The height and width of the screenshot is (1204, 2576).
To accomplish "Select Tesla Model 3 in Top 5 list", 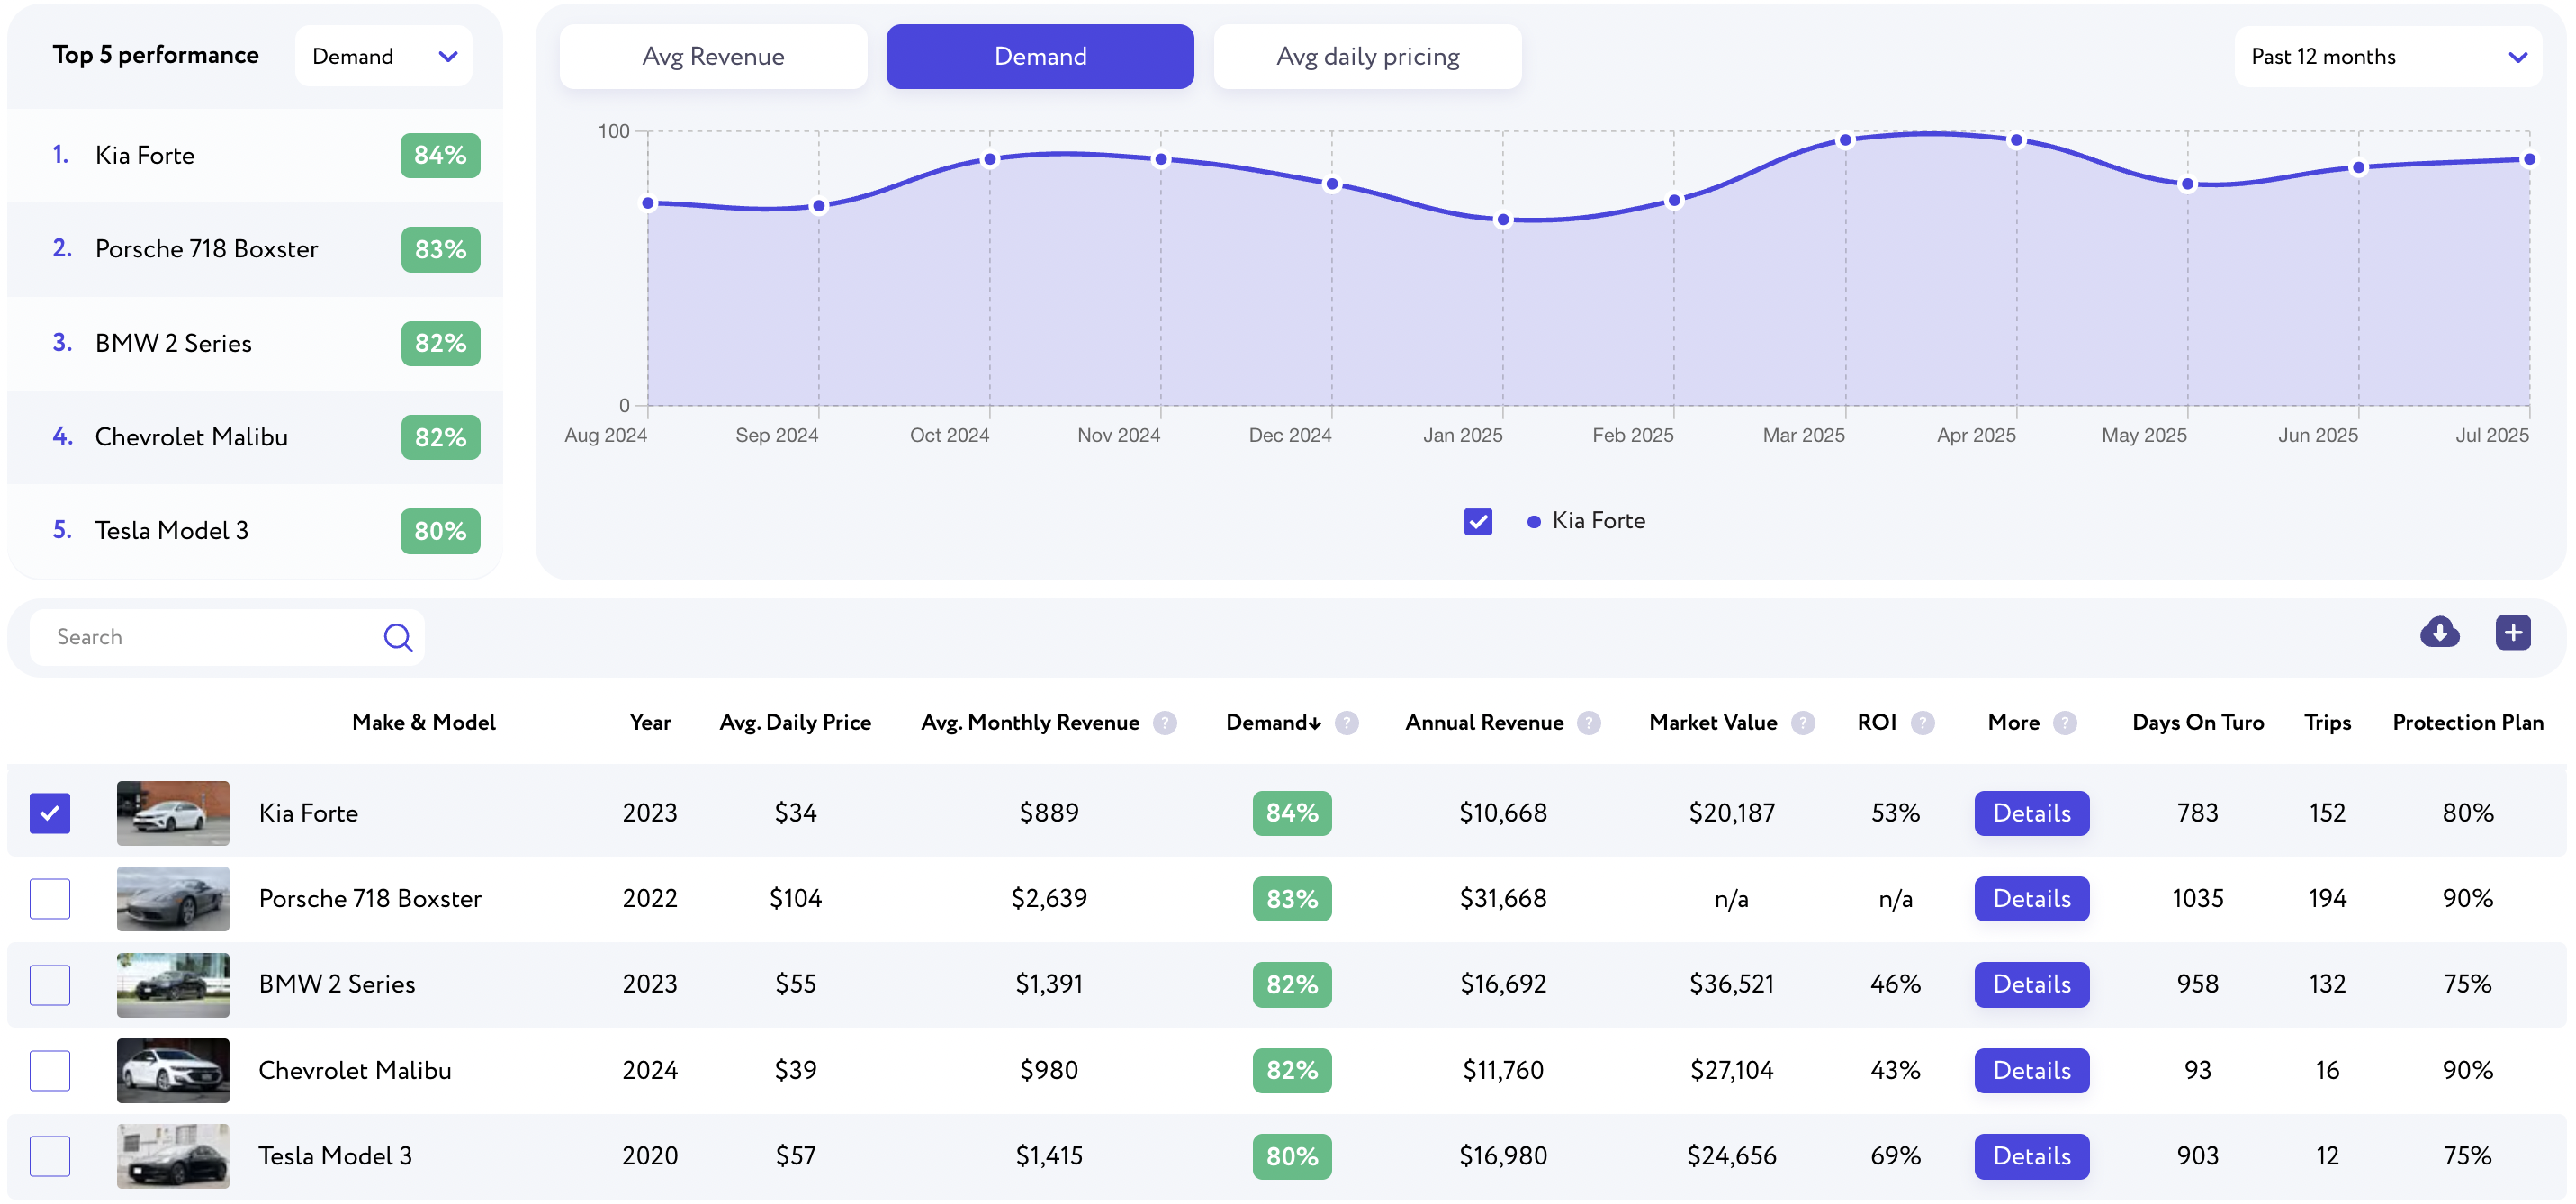I will coord(255,531).
